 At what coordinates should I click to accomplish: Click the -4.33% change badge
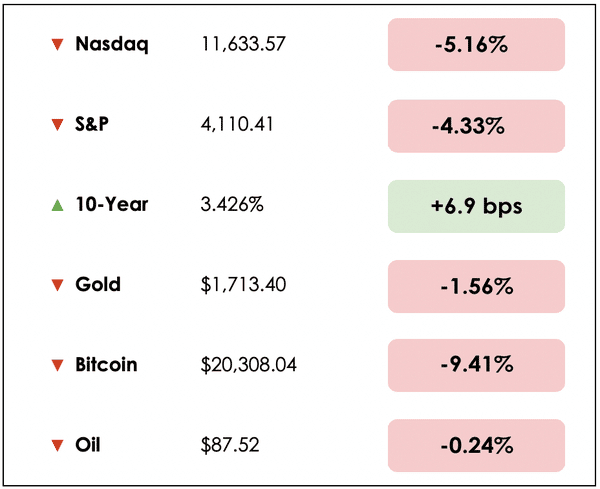476,125
